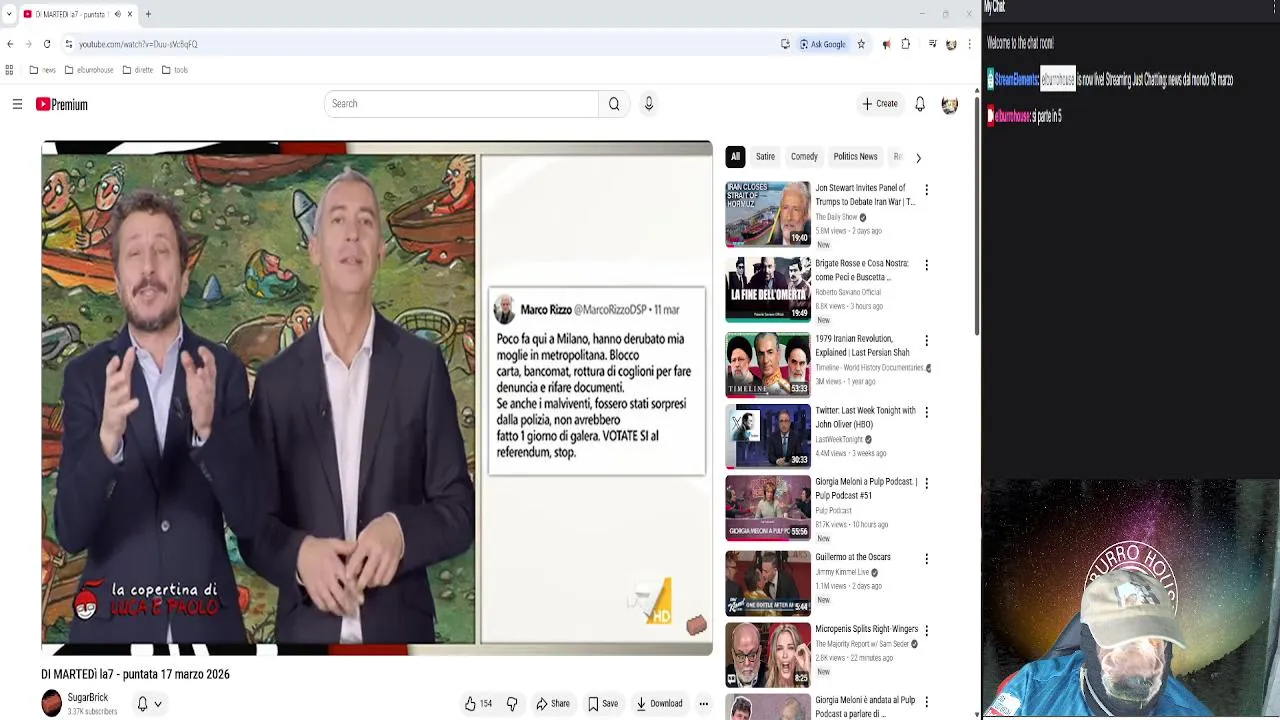Select the Comedy filter chip
Viewport: 1280px width, 720px height.
[804, 157]
